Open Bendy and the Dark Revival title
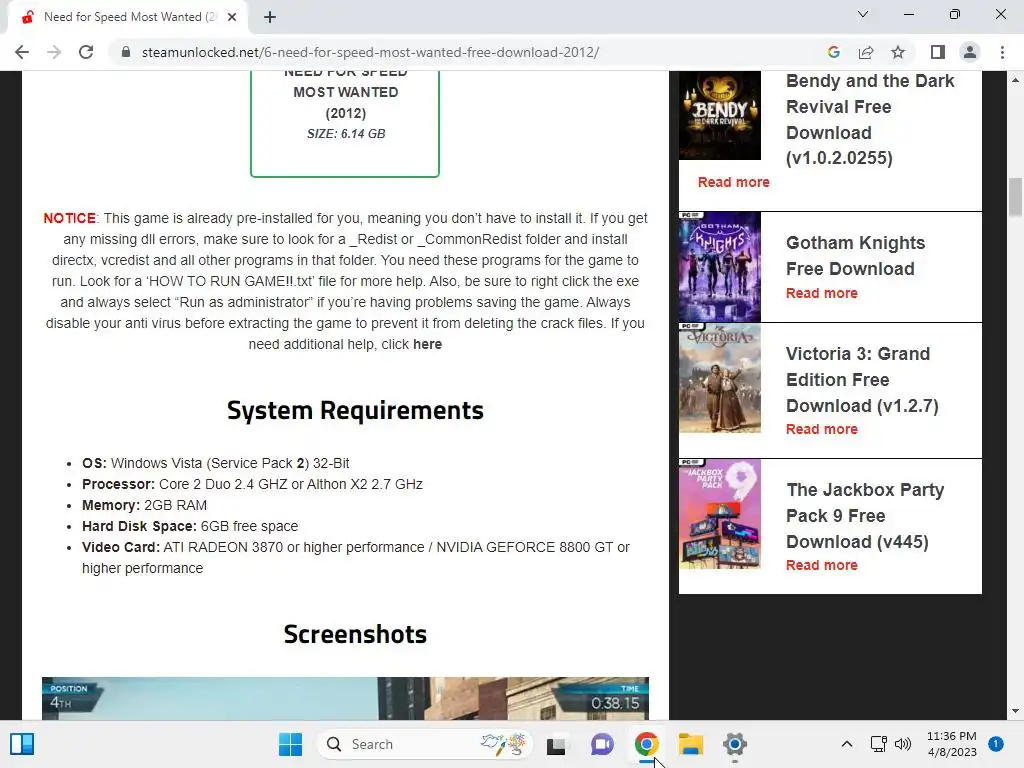Image resolution: width=1024 pixels, height=768 pixels. 870,120
